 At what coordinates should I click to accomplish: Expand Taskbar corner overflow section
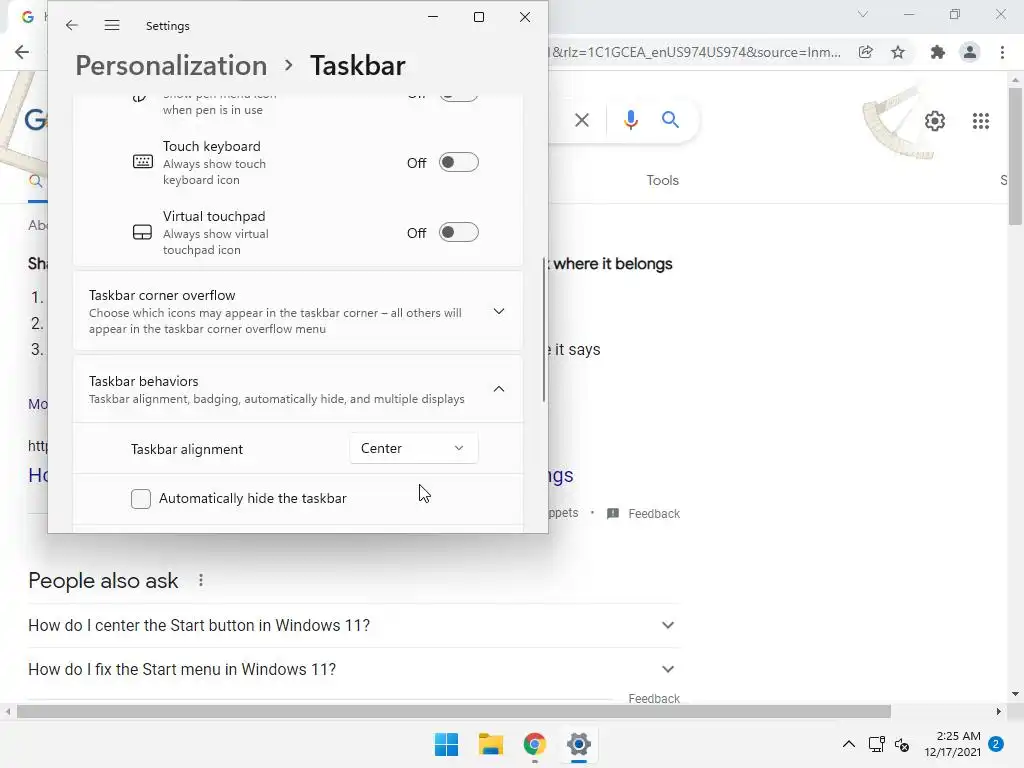point(499,312)
